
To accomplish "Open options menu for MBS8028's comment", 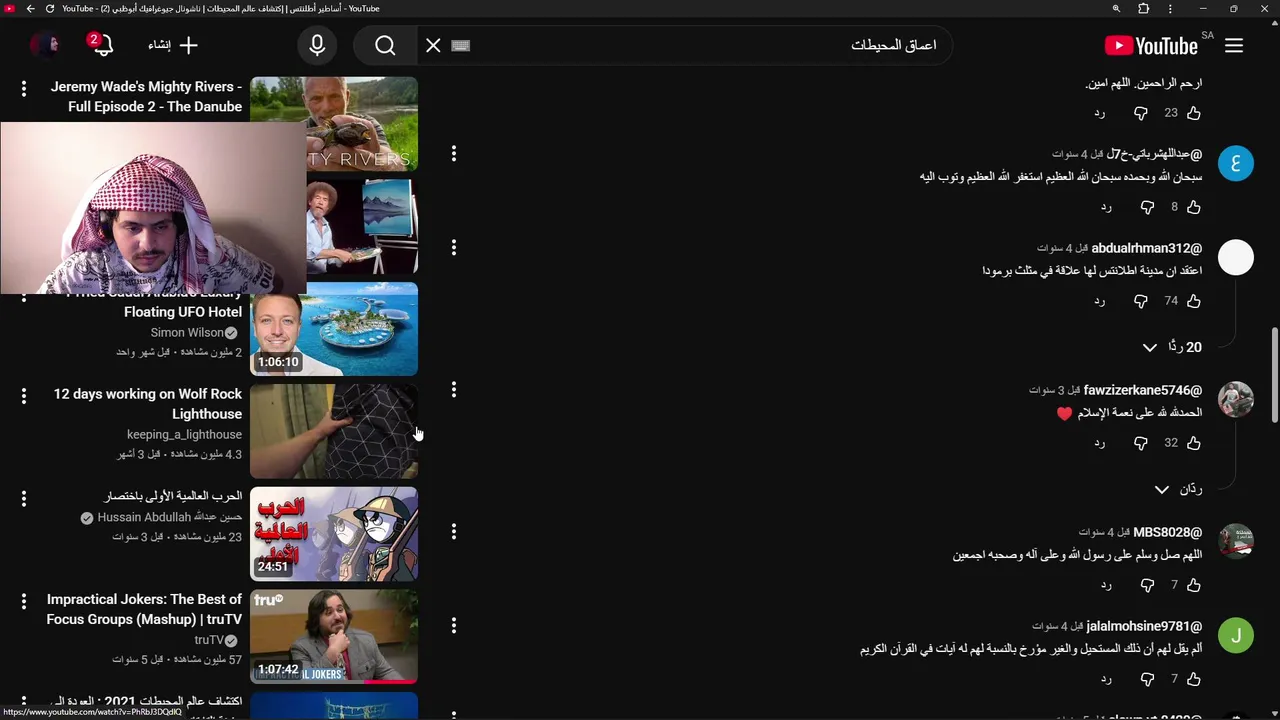I will (x=454, y=531).
